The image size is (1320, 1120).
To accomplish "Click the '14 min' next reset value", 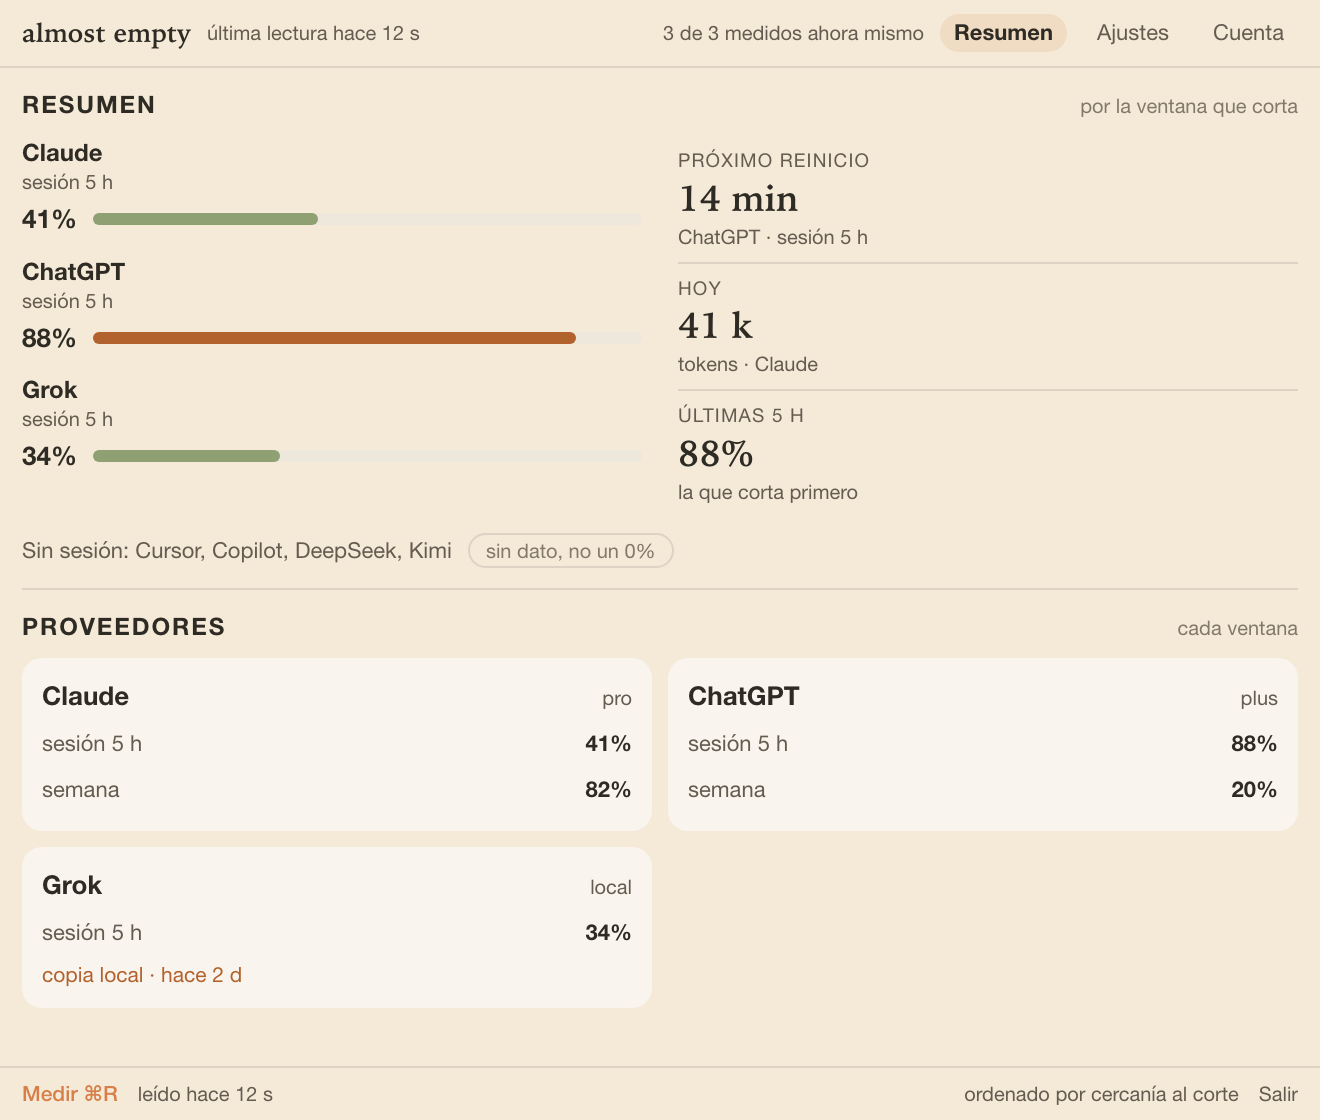I will click(x=738, y=199).
